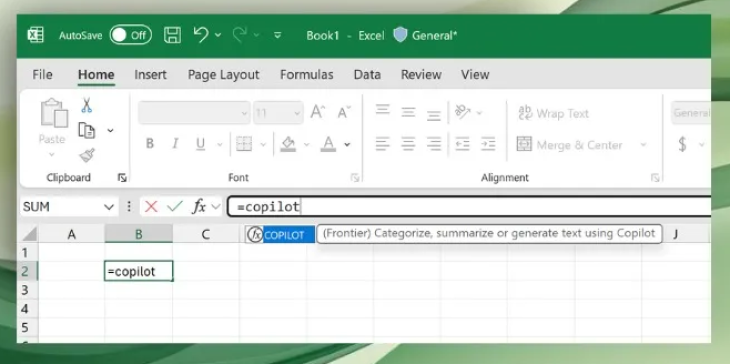Open the Data tab

(367, 74)
